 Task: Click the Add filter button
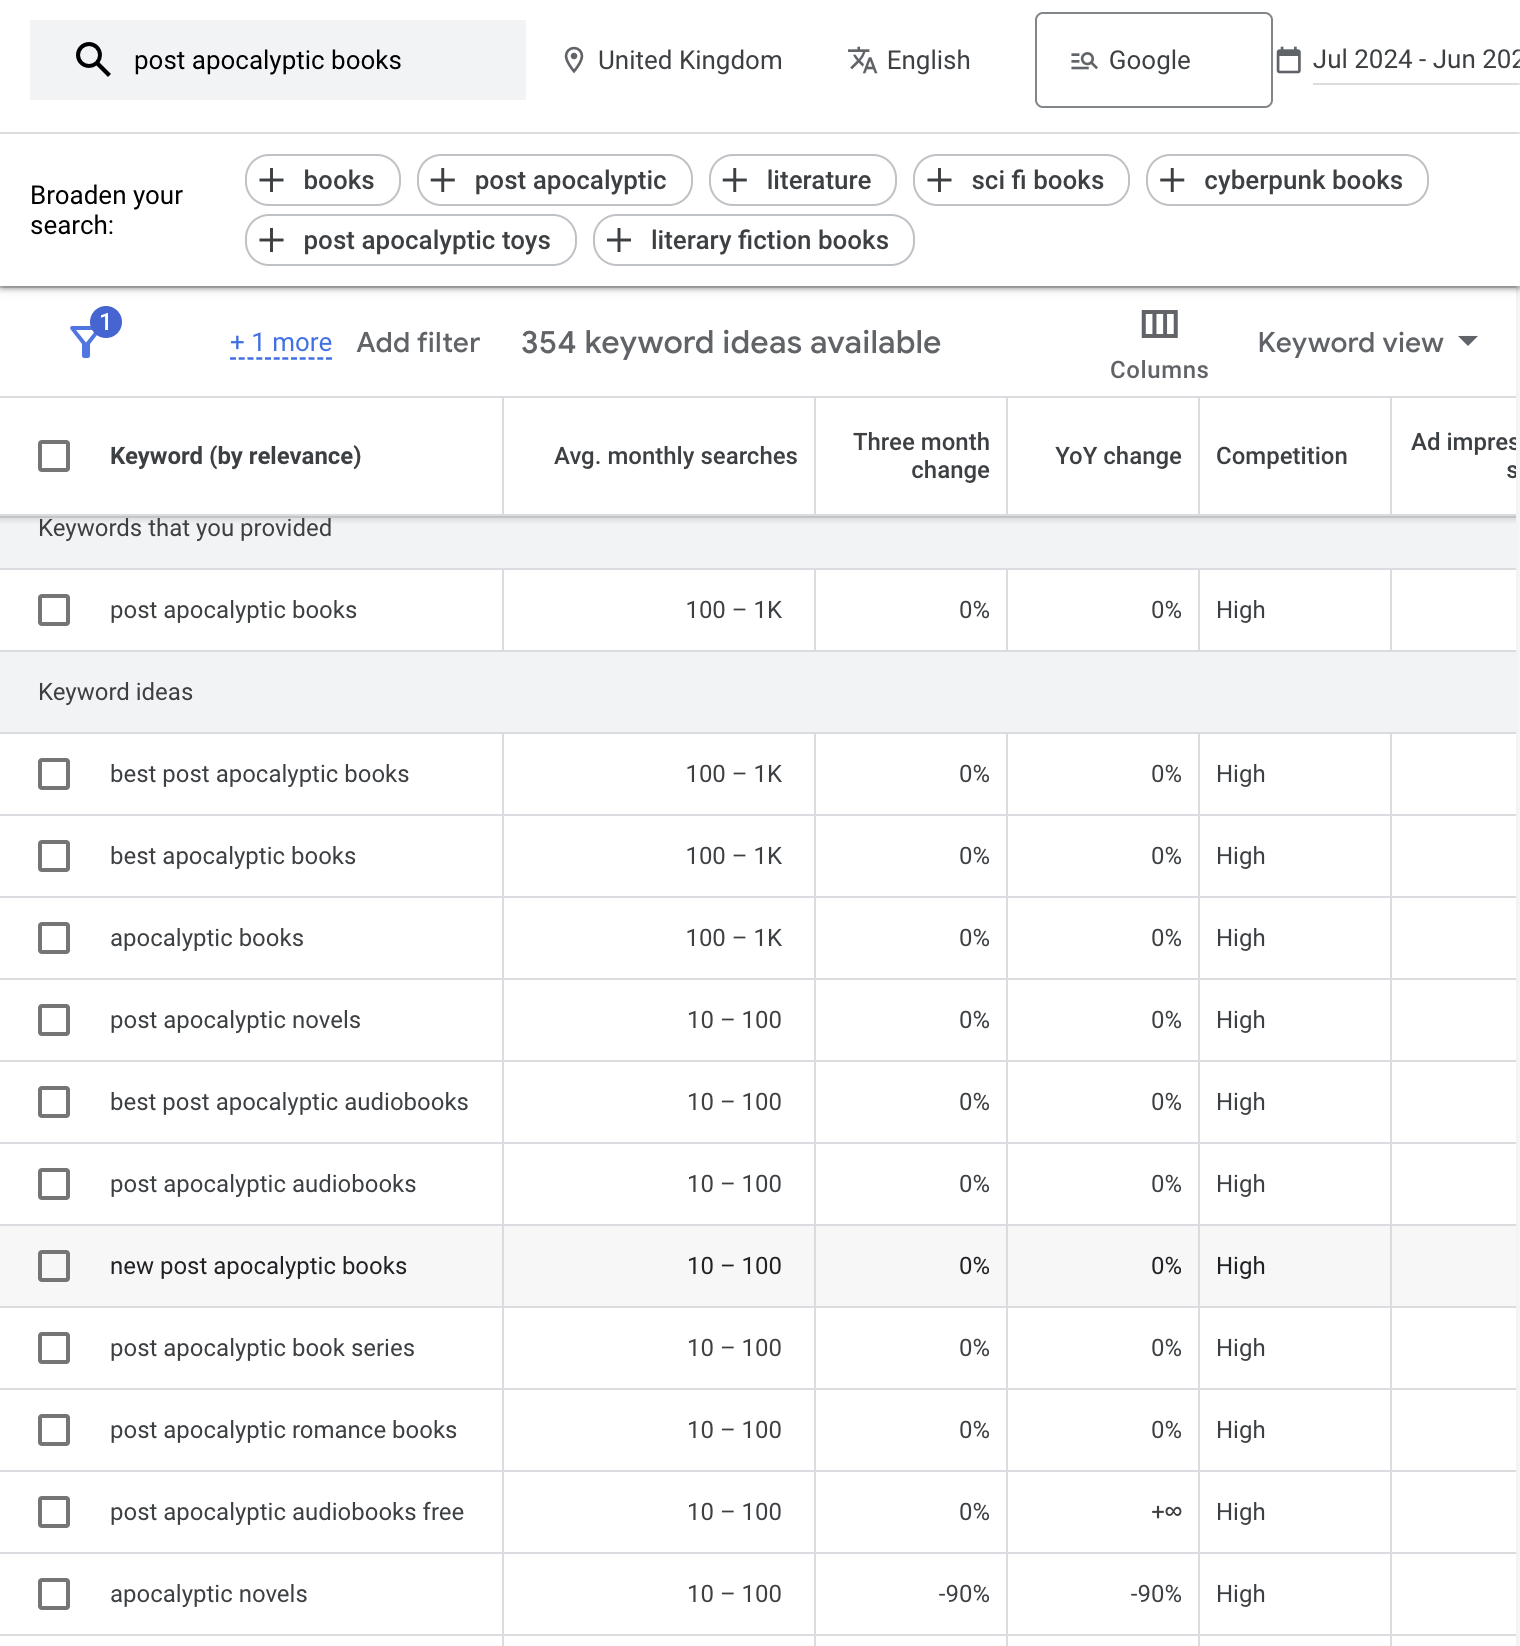coord(418,342)
